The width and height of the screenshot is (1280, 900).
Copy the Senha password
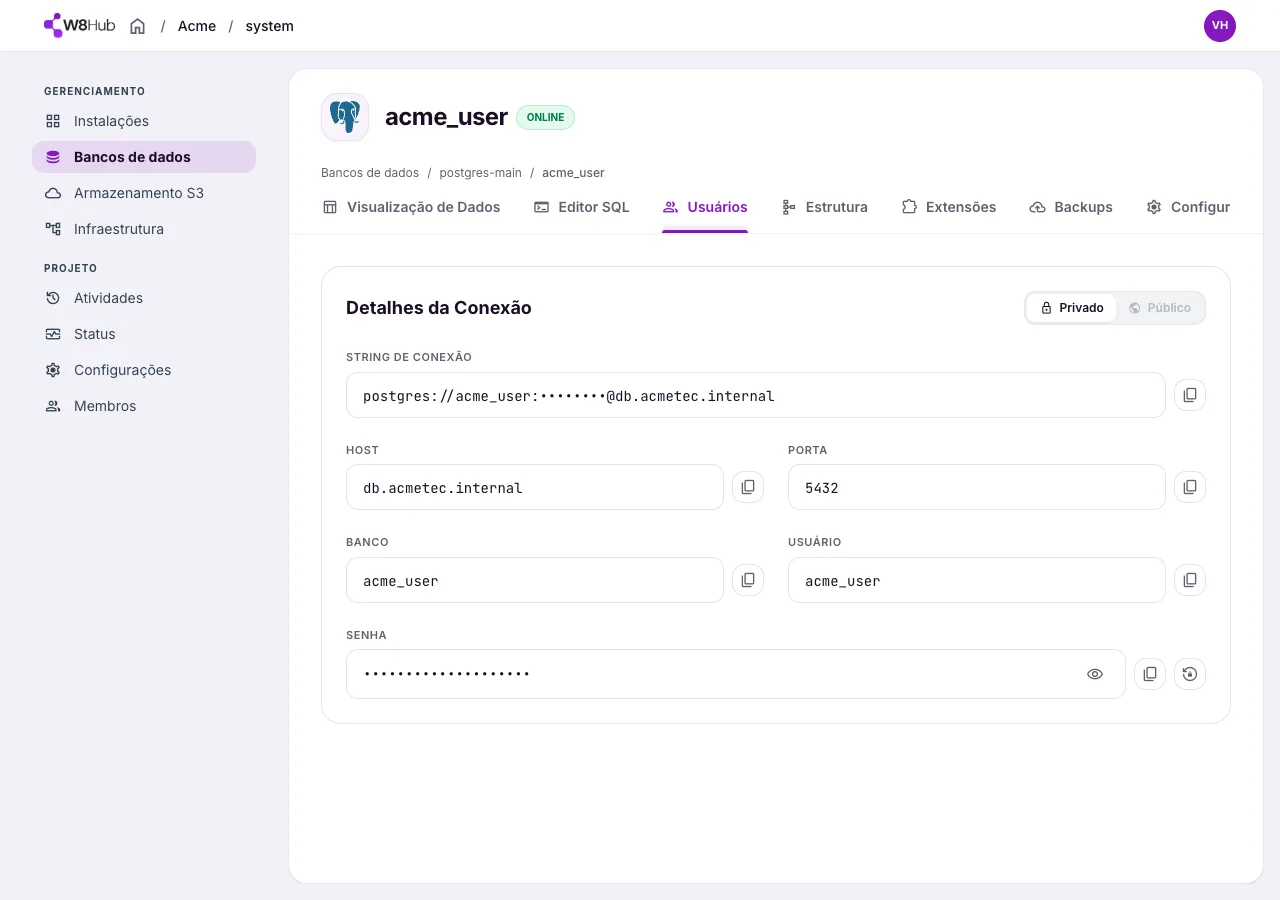1150,674
